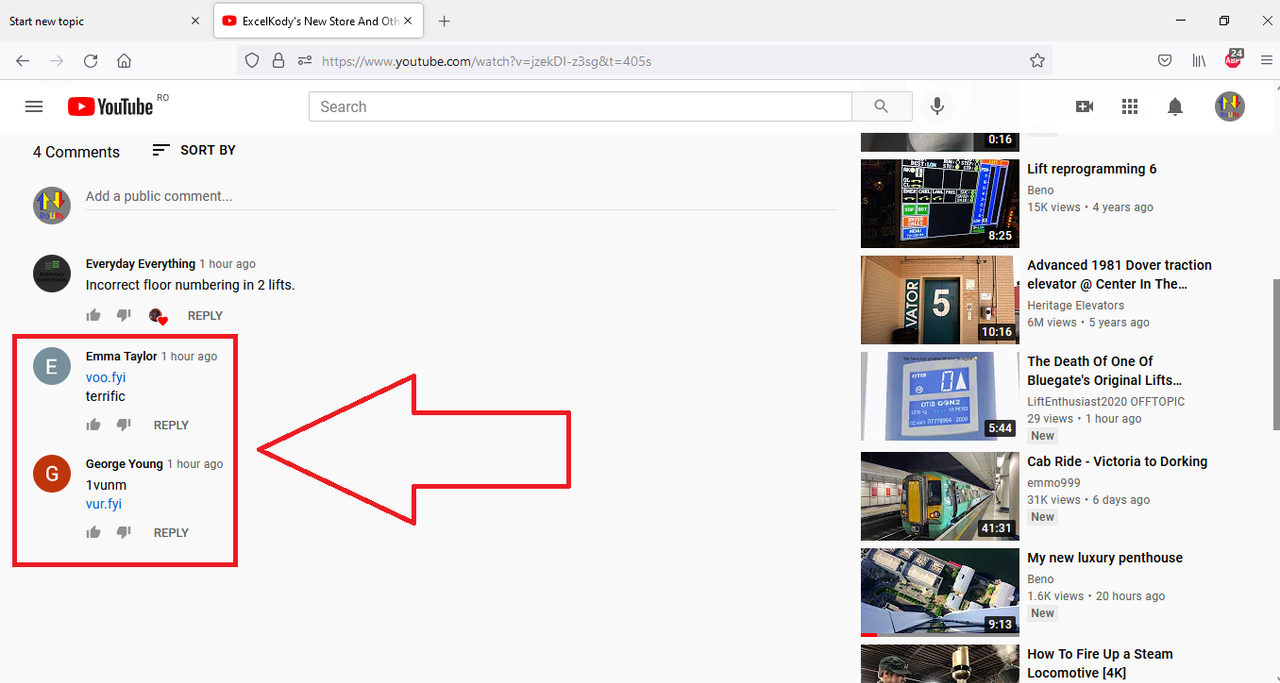Screen dimensions: 1280x683
Task: Open a new browser tab
Action: click(444, 21)
